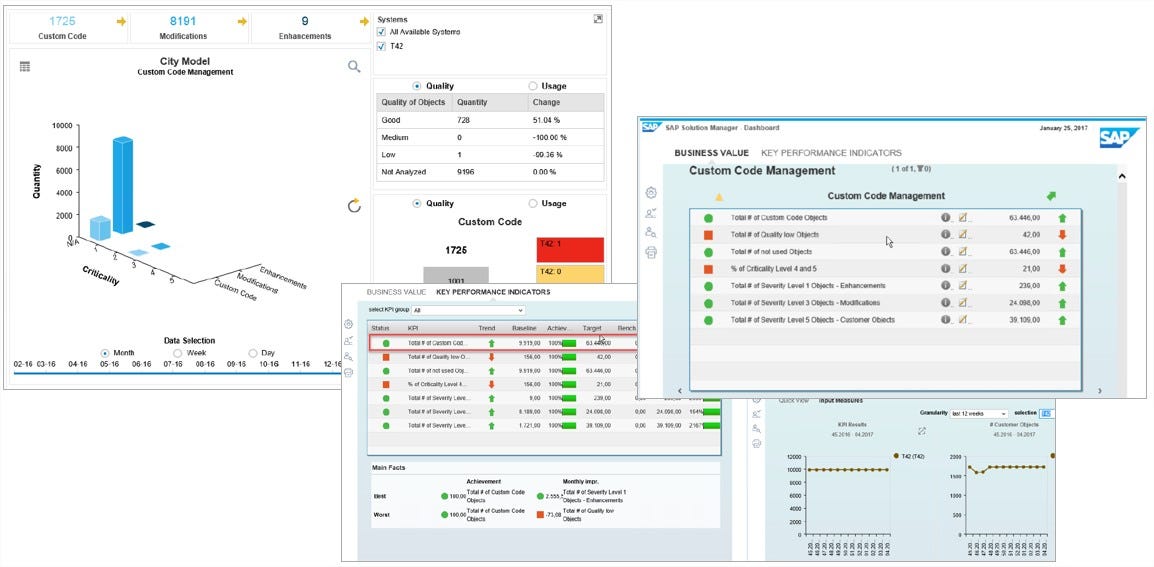Sort KPI table by Trend column header
1154x567 pixels.
(x=487, y=328)
